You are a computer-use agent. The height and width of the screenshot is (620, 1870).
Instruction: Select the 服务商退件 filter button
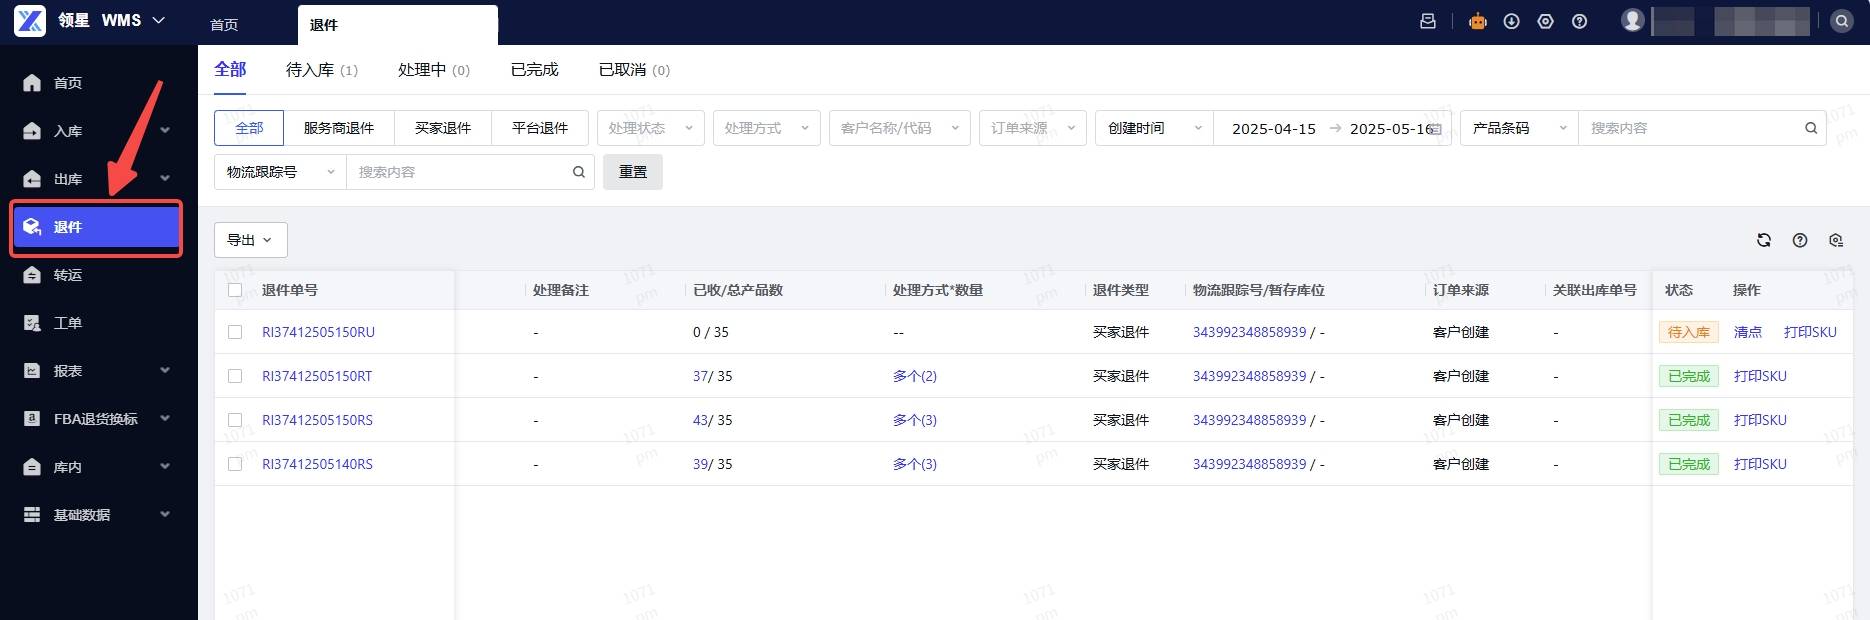click(x=339, y=128)
